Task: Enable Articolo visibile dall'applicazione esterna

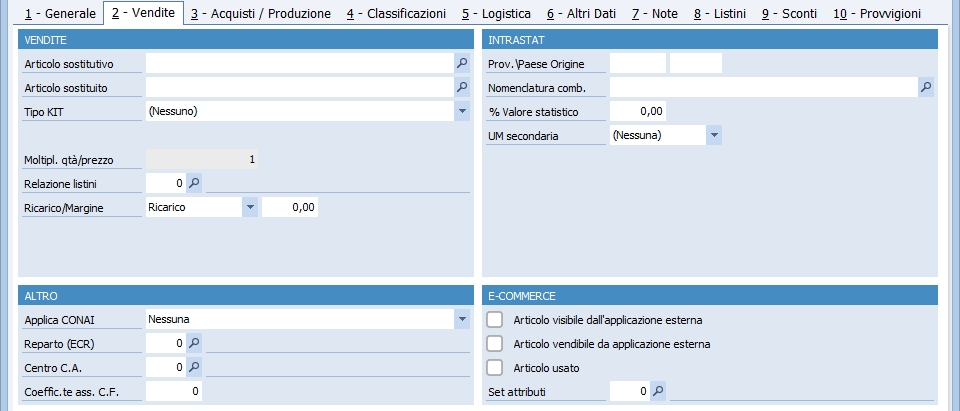Action: click(x=495, y=320)
